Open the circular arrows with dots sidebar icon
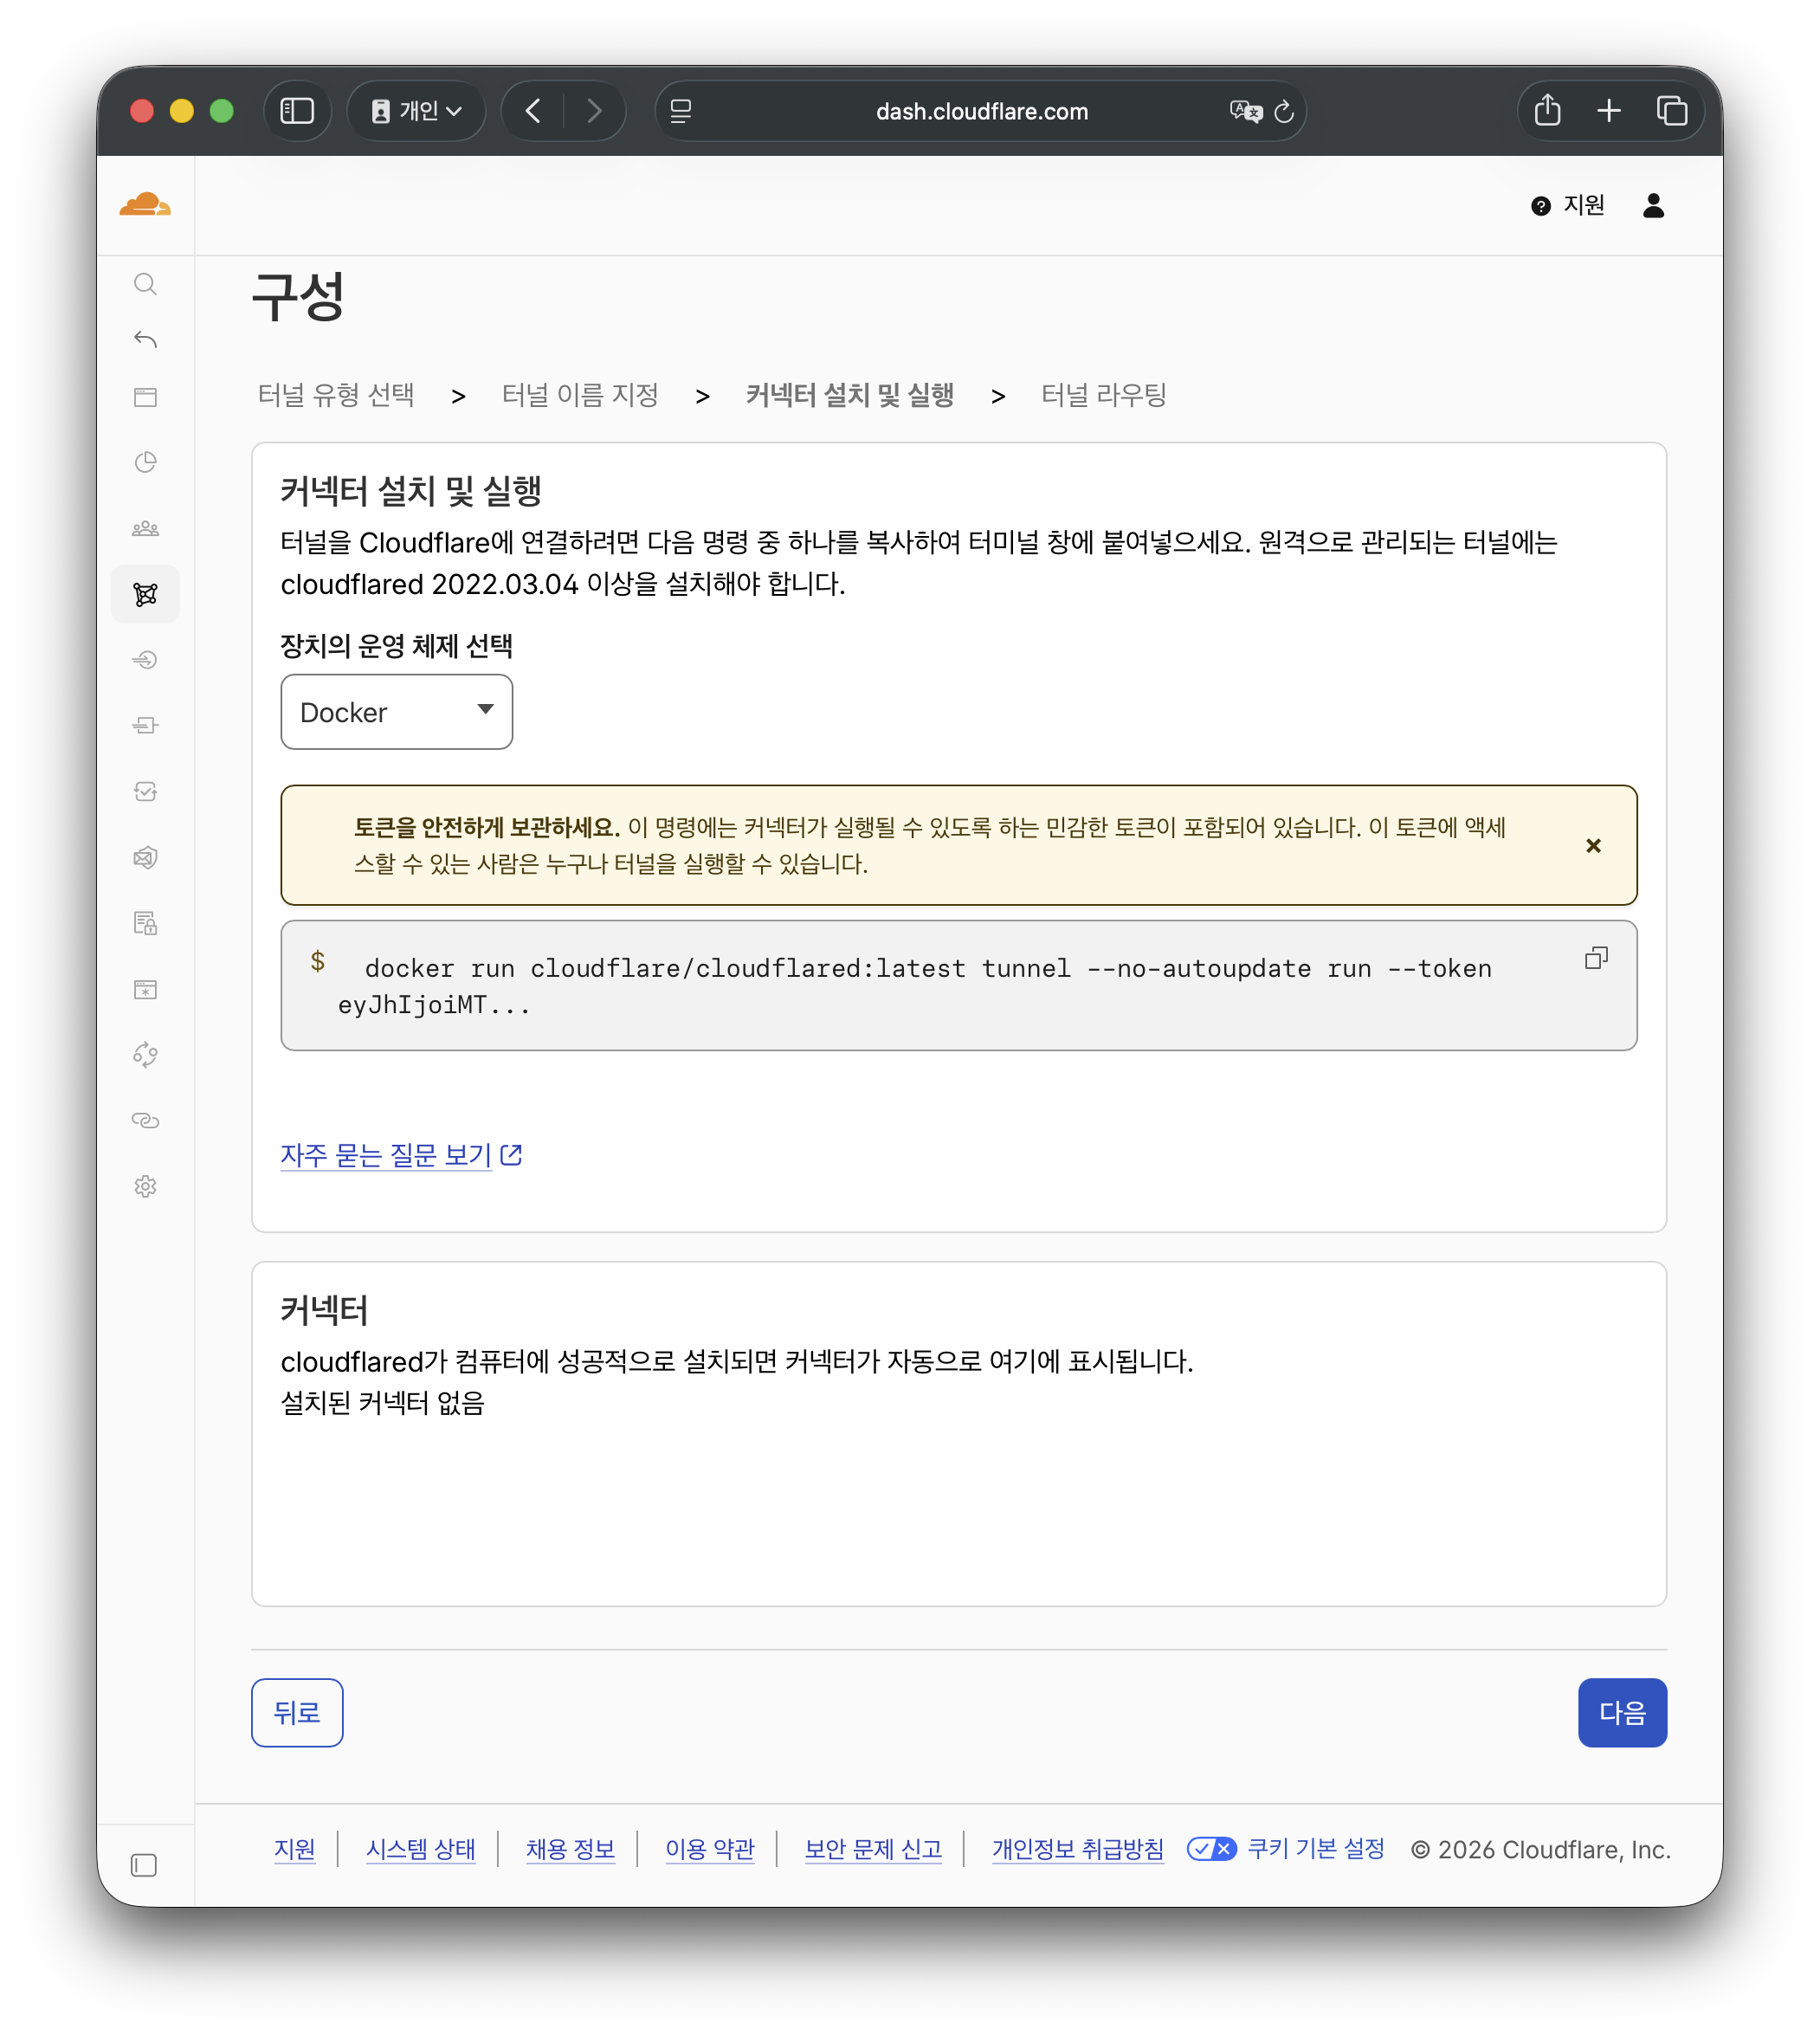This screenshot has height=2035, width=1820. [145, 1055]
